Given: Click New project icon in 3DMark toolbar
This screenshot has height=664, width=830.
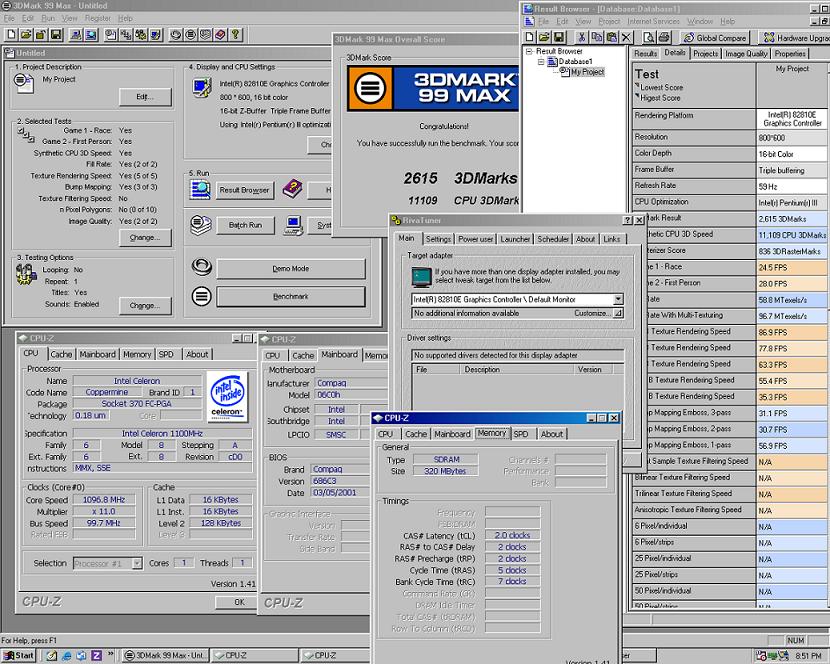Looking at the screenshot, I should [11, 35].
